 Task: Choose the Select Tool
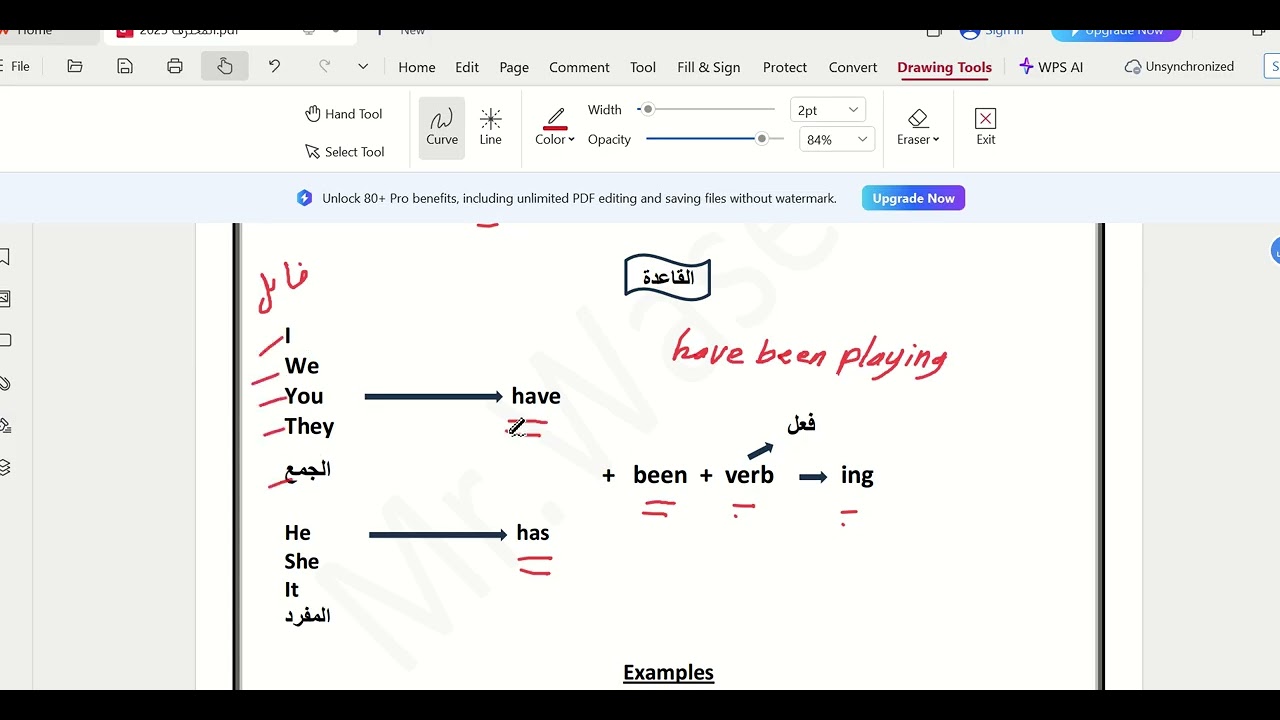(344, 152)
